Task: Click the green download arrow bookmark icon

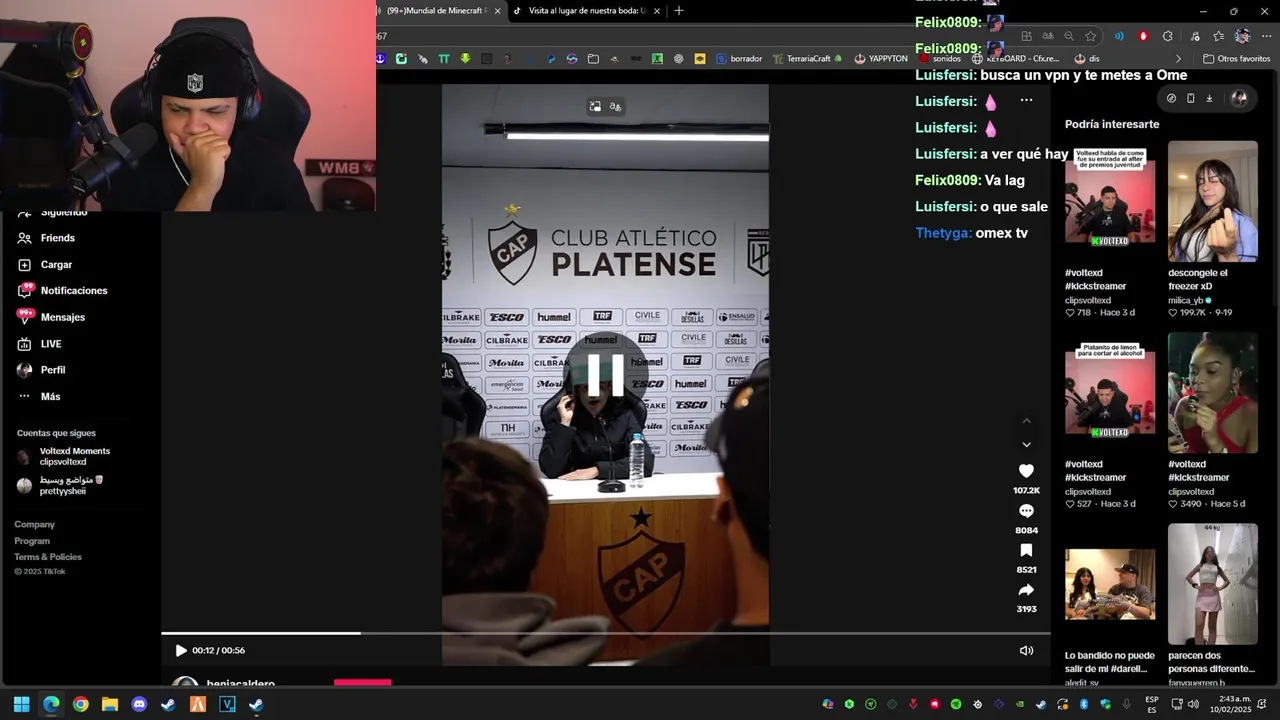Action: coord(465,59)
